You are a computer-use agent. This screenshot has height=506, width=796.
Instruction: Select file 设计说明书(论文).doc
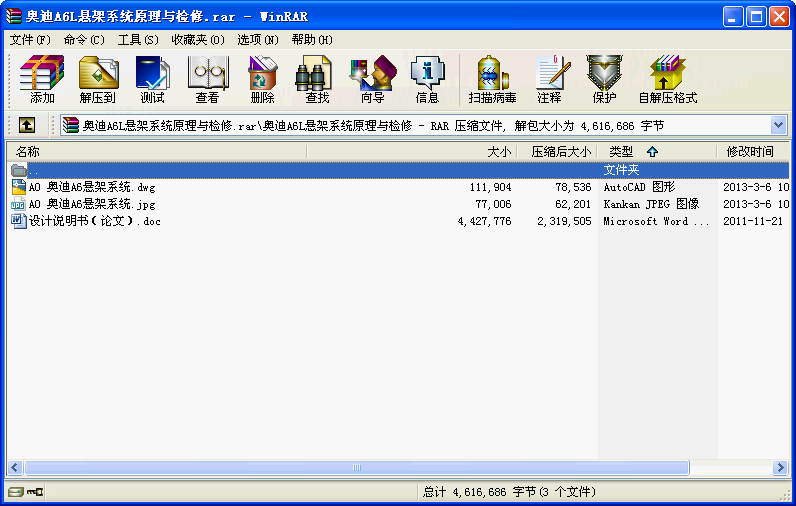click(x=94, y=221)
